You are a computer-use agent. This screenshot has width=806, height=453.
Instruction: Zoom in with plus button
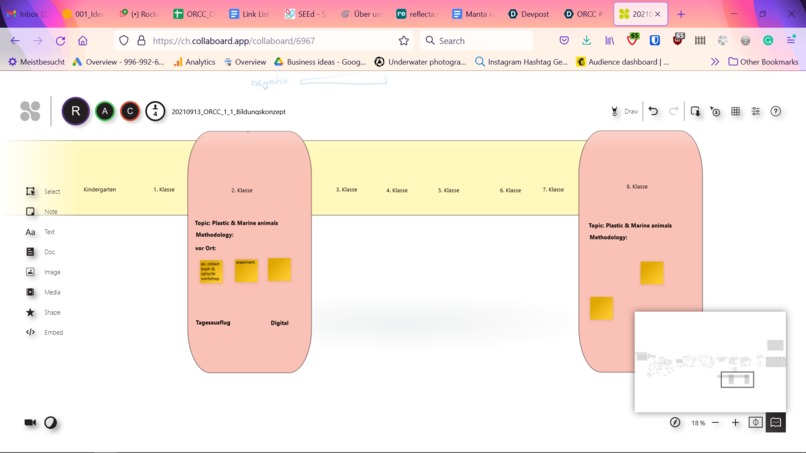click(x=736, y=423)
